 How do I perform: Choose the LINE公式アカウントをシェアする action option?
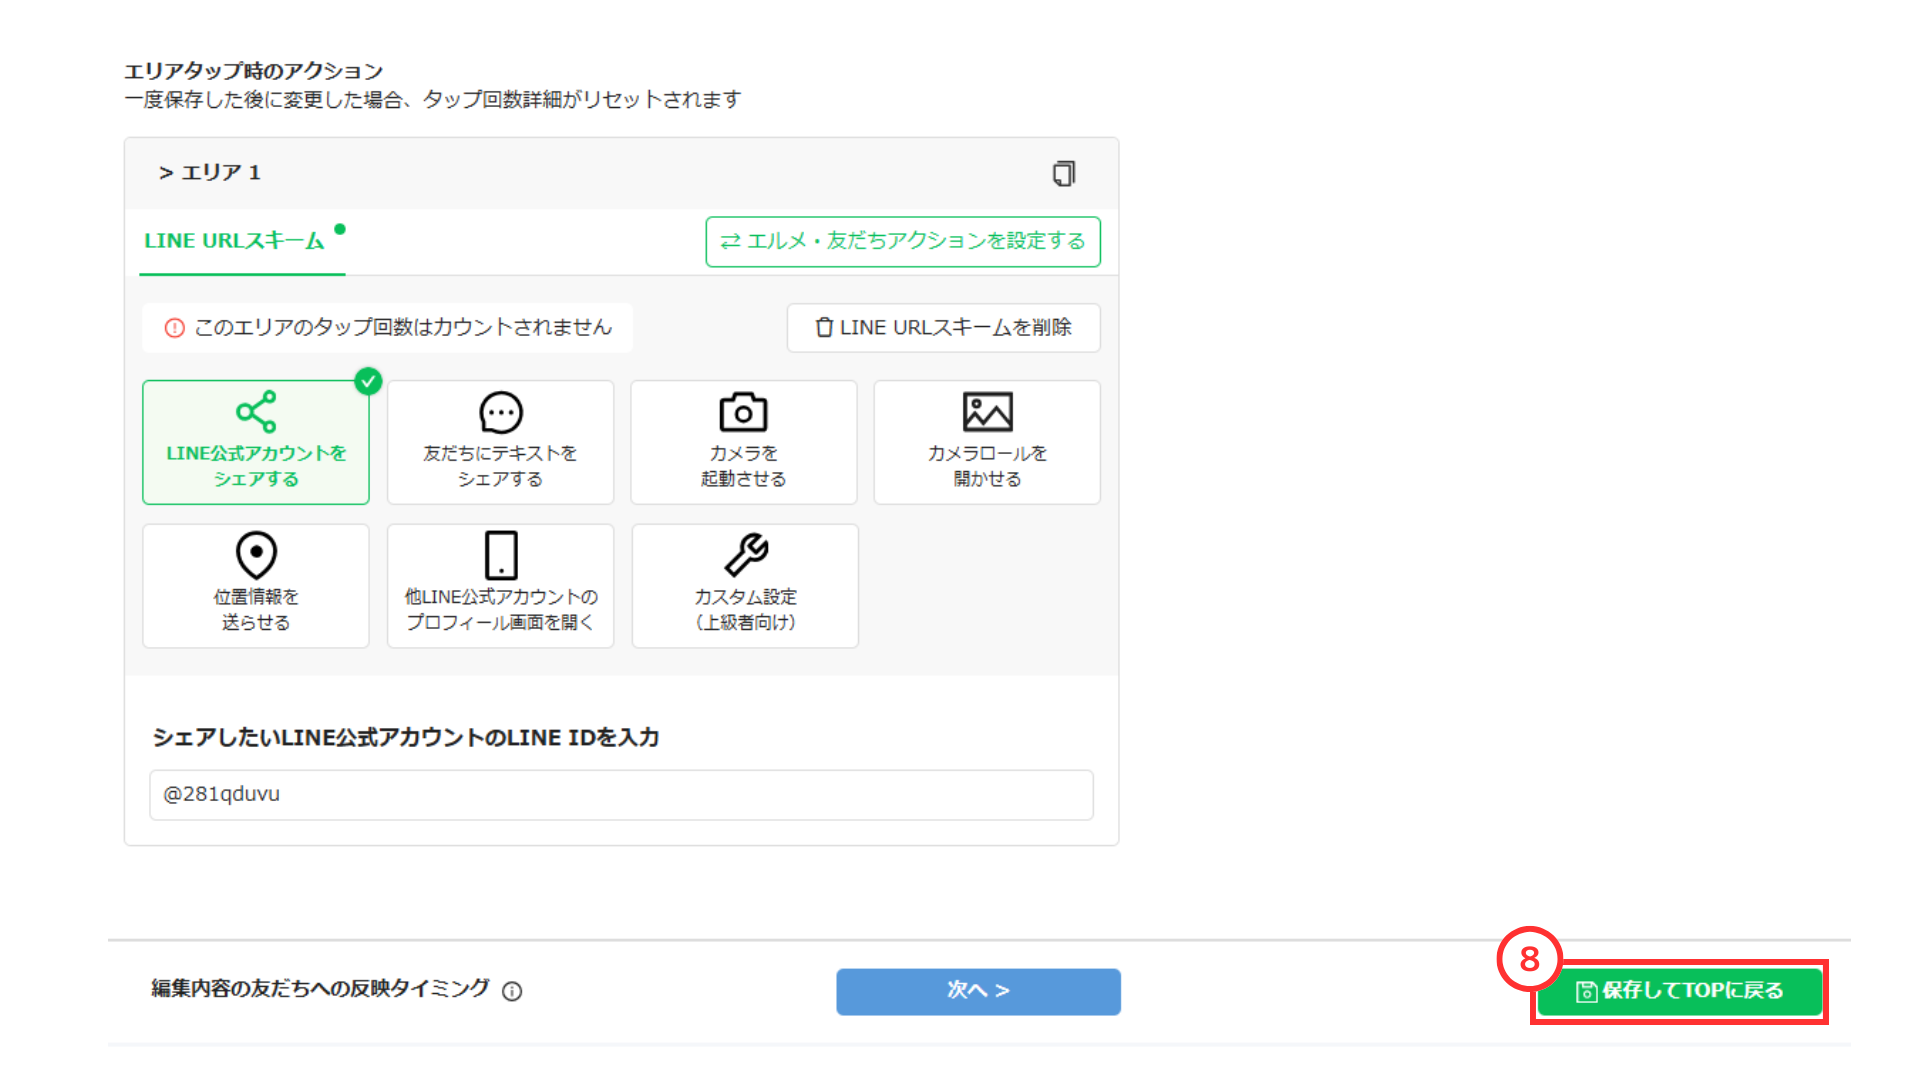pyautogui.click(x=256, y=441)
